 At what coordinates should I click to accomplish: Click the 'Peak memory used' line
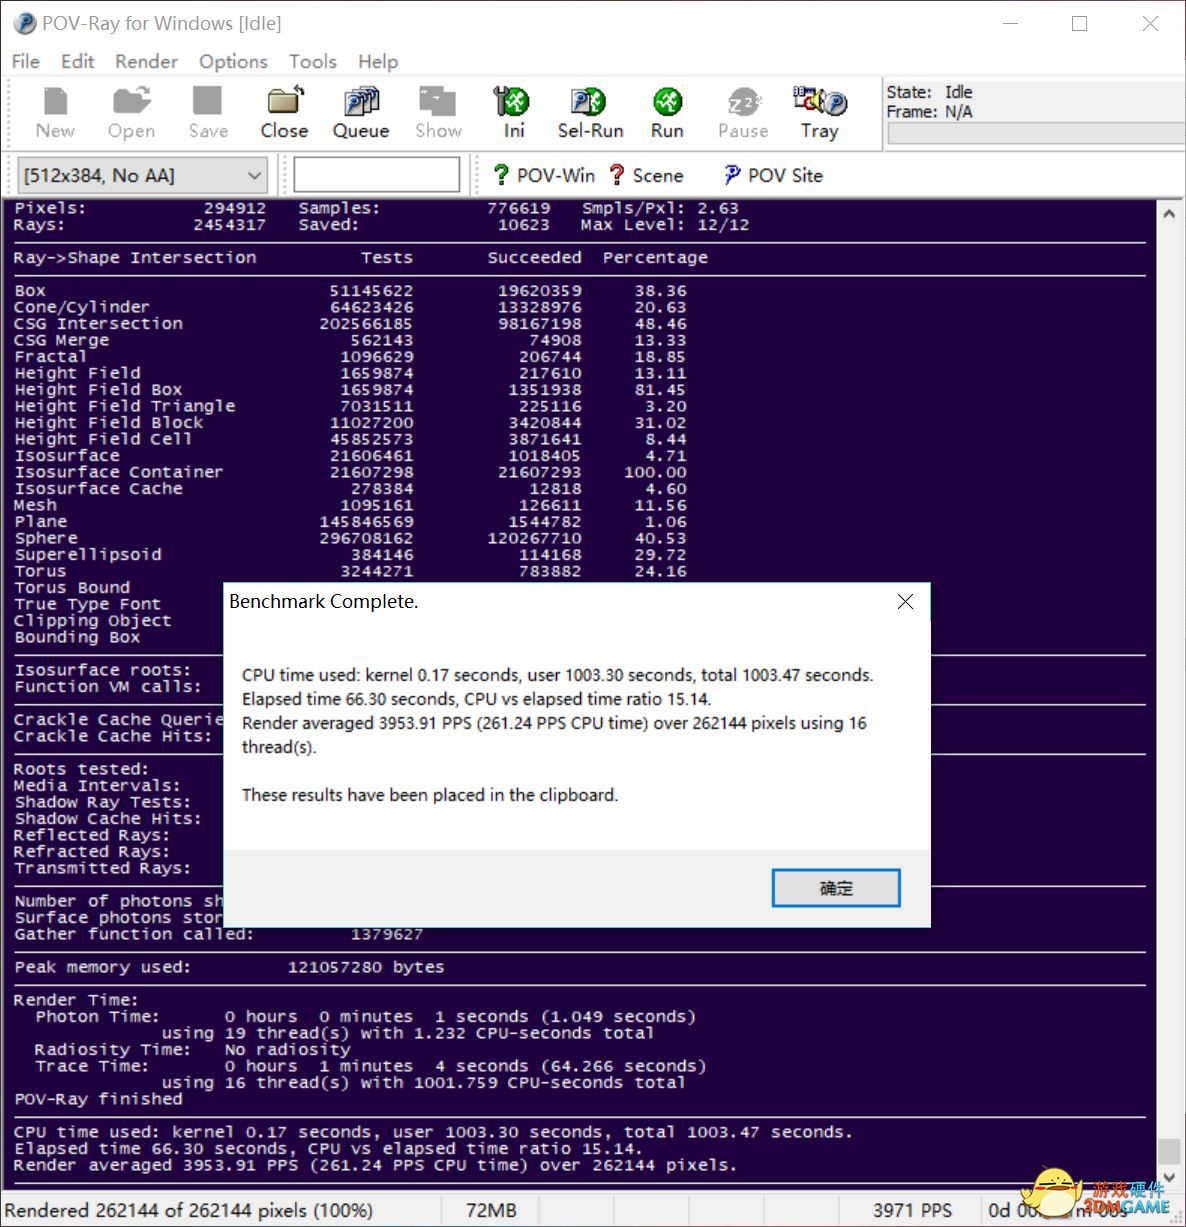(x=229, y=967)
